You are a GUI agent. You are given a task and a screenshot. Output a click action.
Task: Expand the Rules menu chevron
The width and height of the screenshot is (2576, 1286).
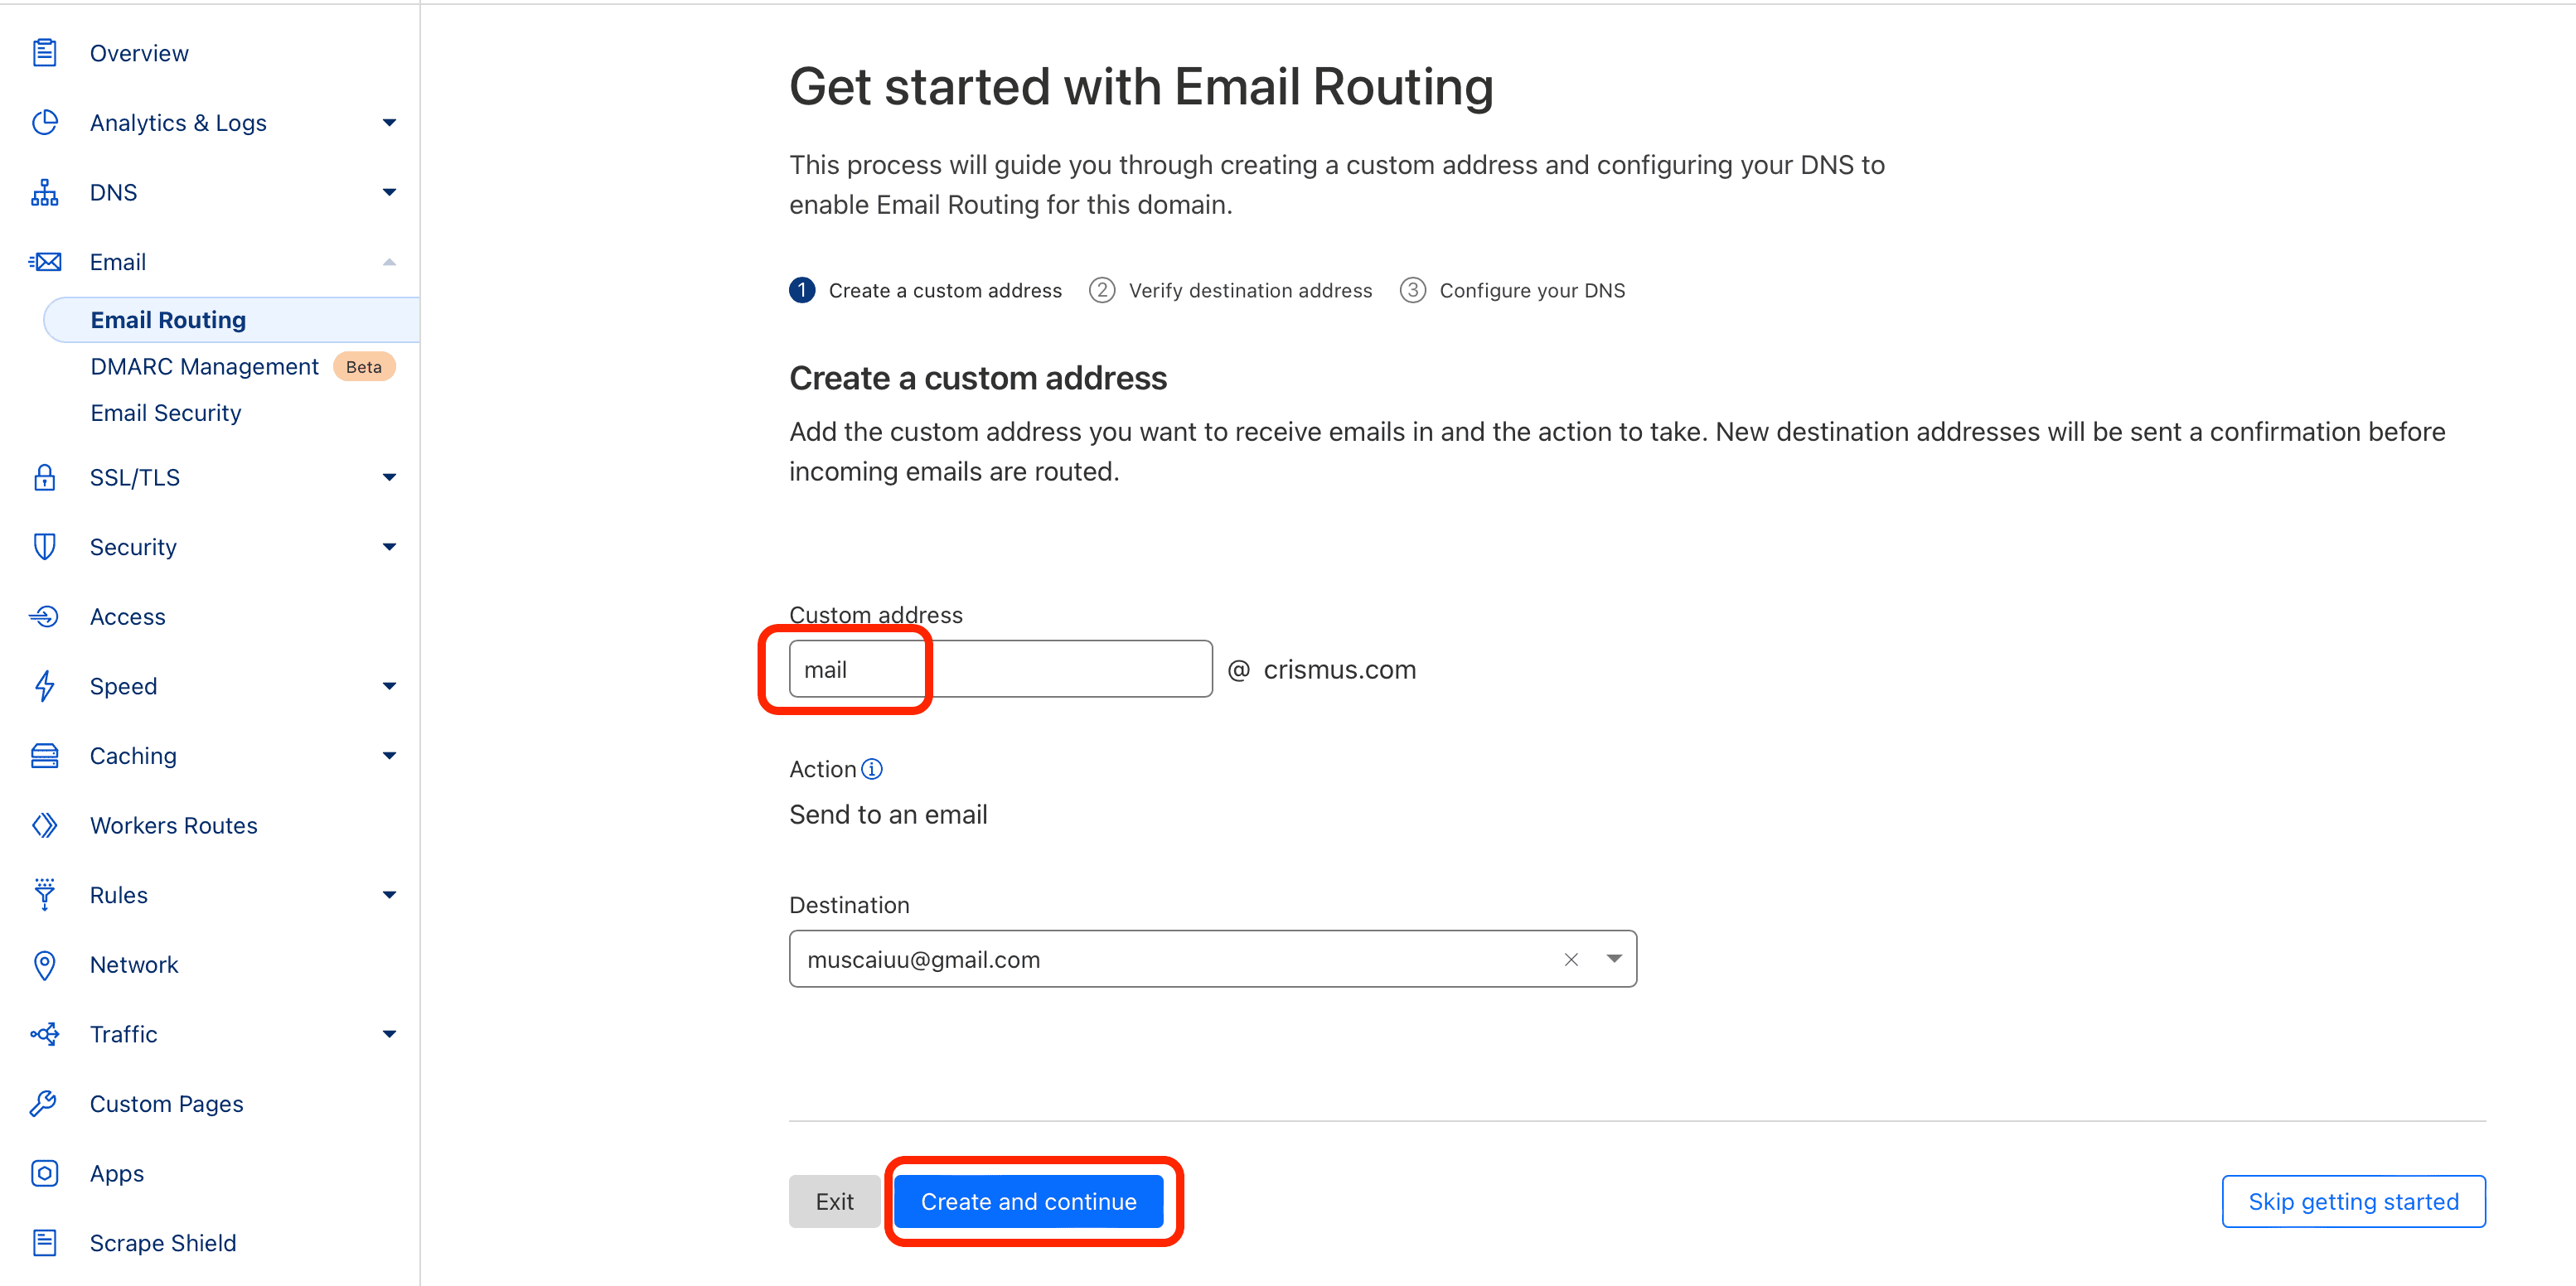coord(389,895)
